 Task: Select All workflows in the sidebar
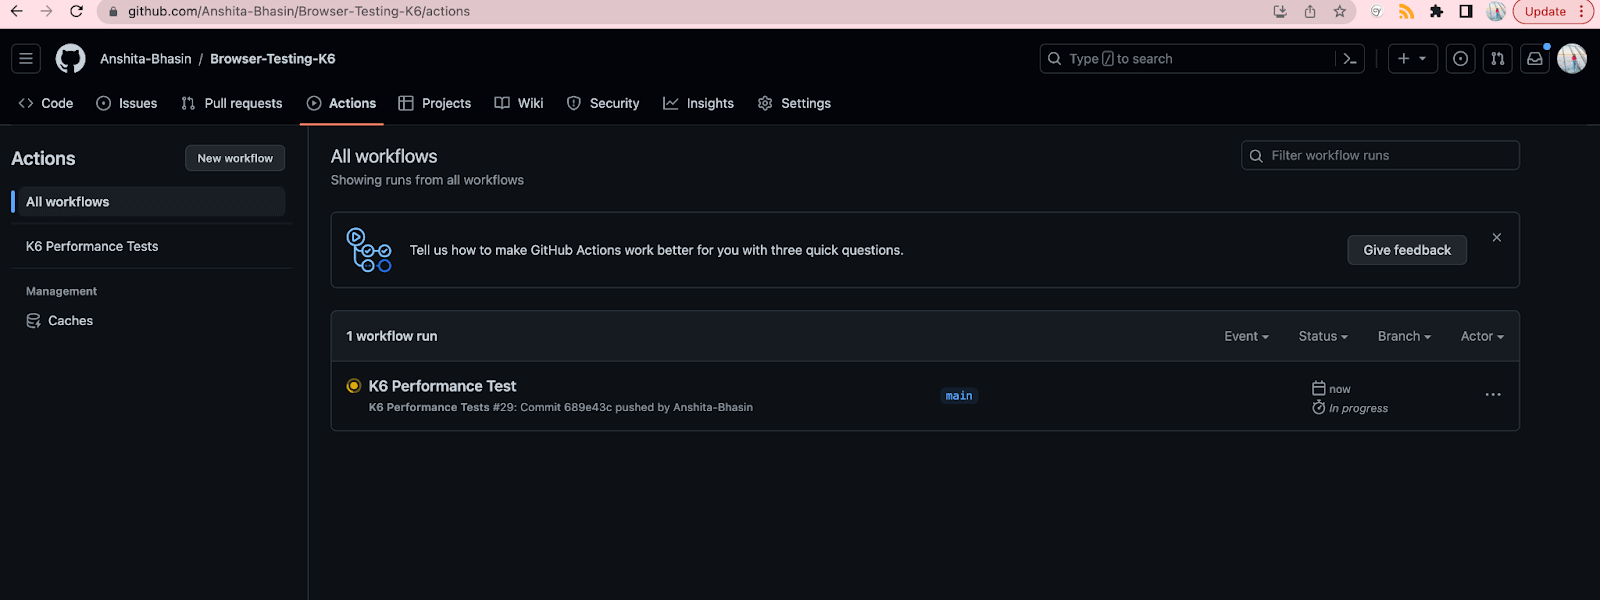click(x=149, y=202)
